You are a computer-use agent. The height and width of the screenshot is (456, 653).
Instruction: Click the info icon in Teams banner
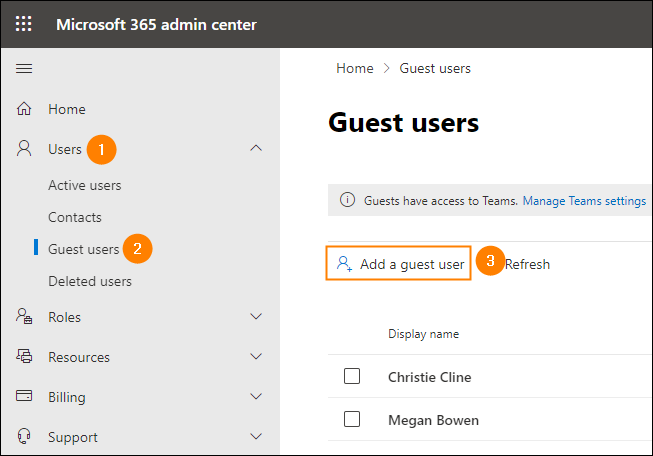347,200
